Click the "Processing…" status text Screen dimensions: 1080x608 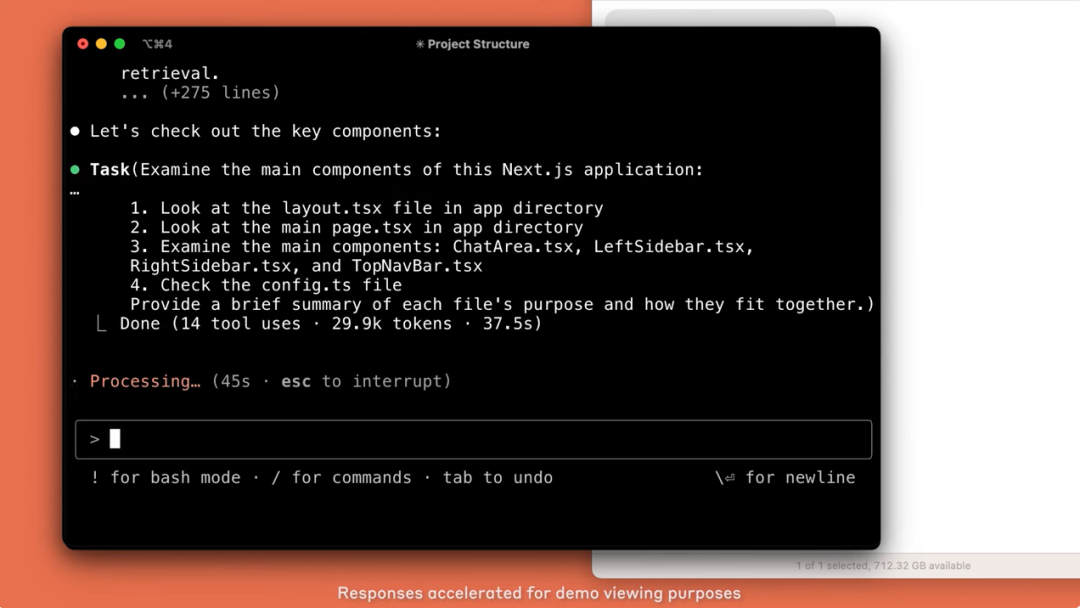[x=145, y=381]
